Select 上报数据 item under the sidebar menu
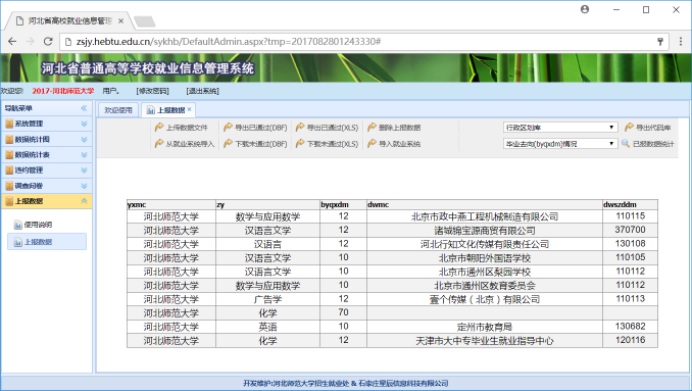 [x=47, y=242]
